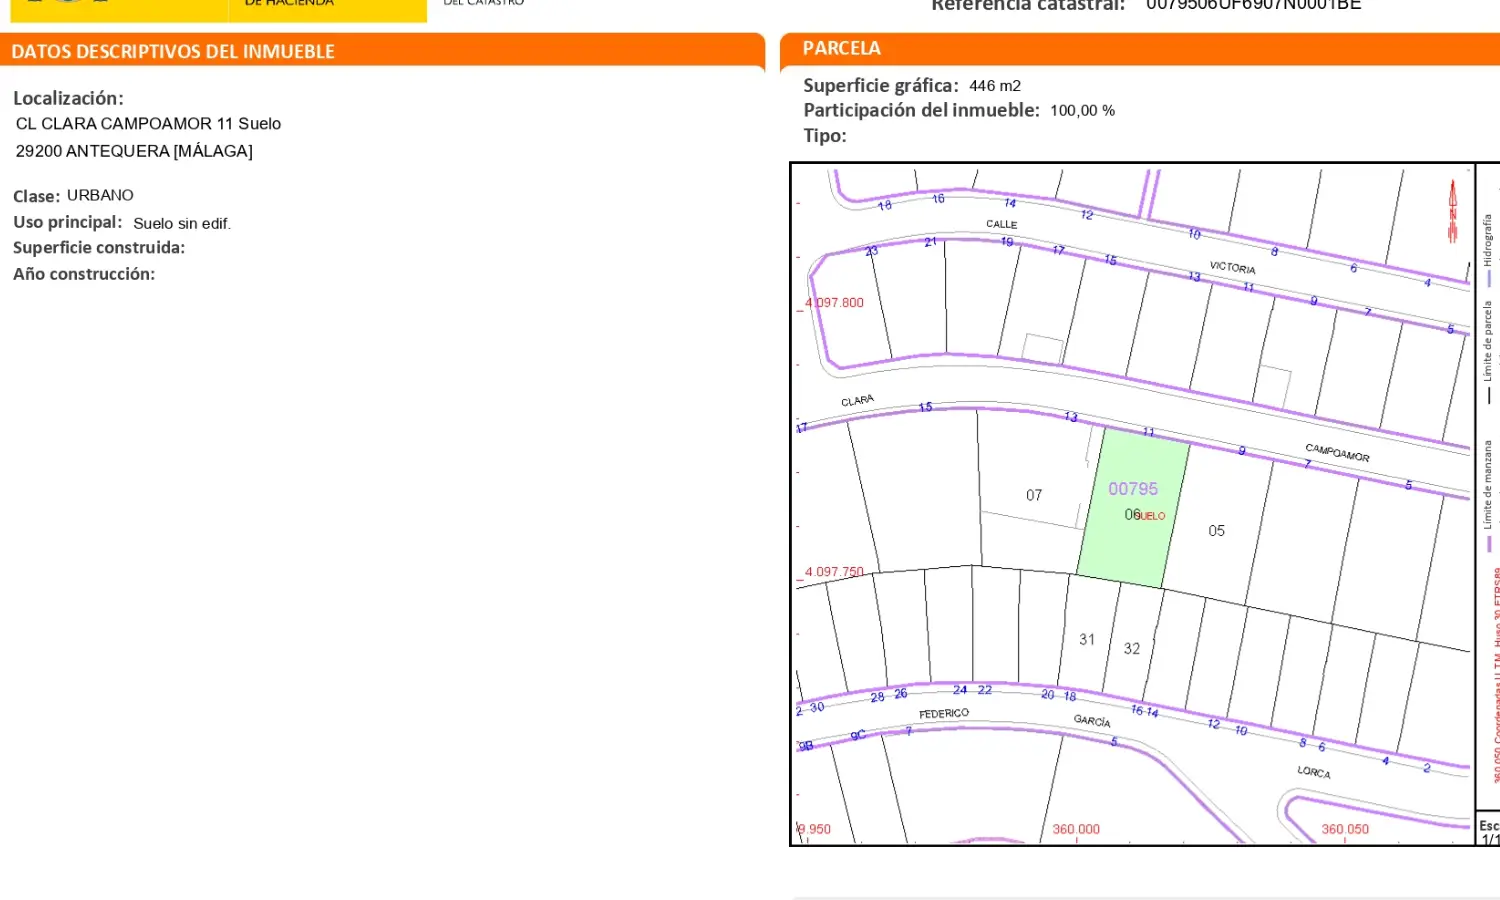Click the "4.097.800" coordinate label
This screenshot has height=900, width=1500.
[834, 303]
